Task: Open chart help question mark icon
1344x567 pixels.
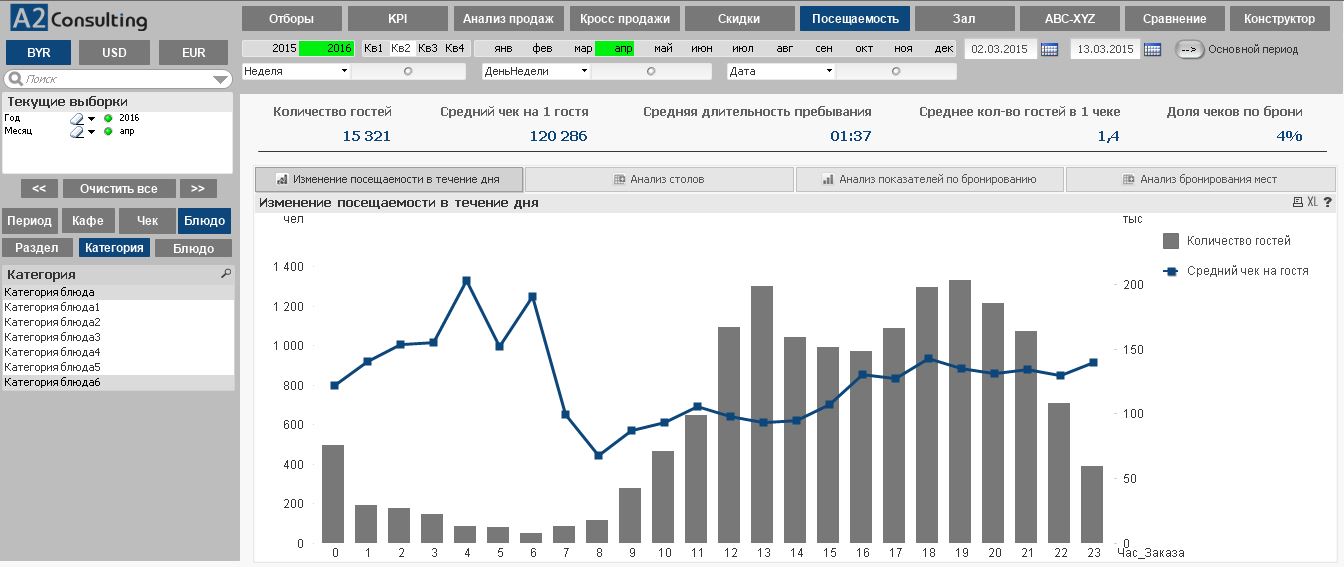Action: pyautogui.click(x=1327, y=202)
